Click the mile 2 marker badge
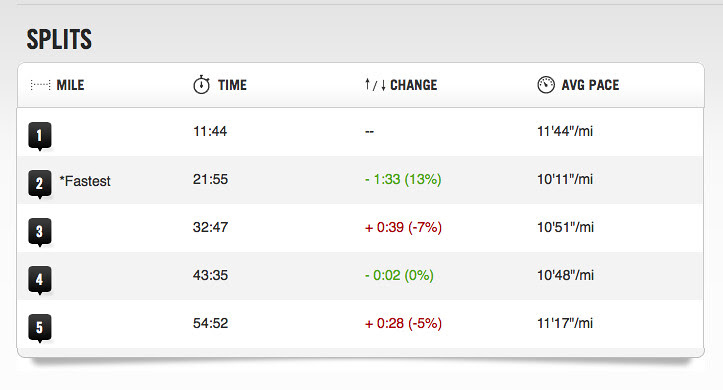Screen dimensions: 723x390 click(x=40, y=184)
